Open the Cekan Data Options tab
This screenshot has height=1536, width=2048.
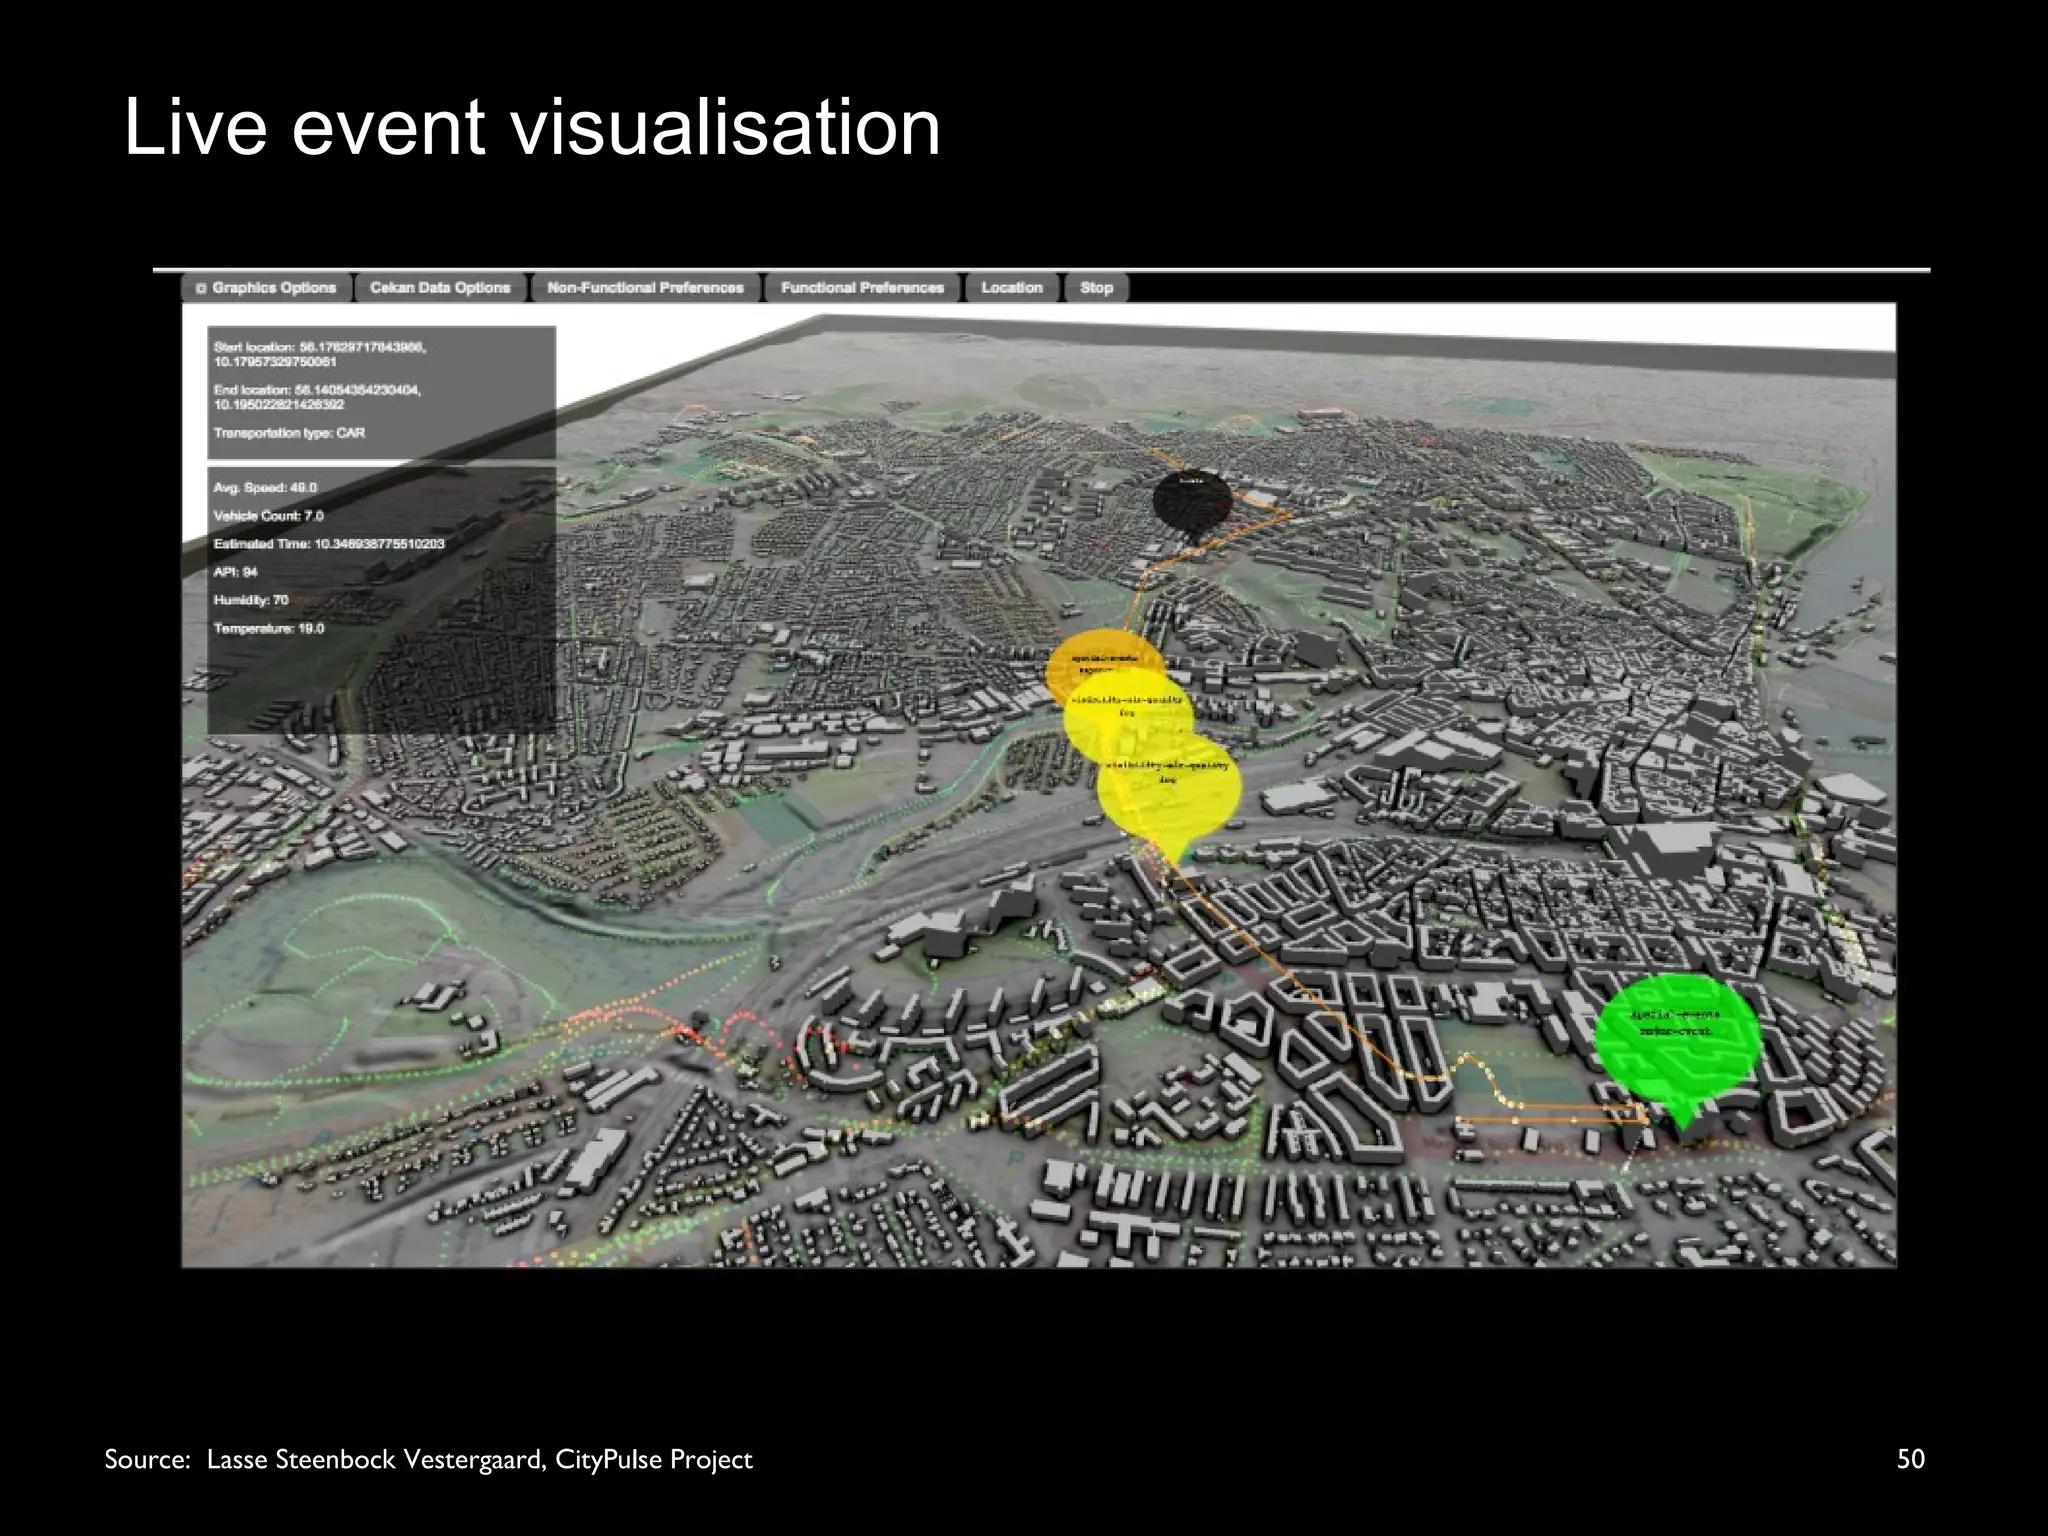coord(440,288)
